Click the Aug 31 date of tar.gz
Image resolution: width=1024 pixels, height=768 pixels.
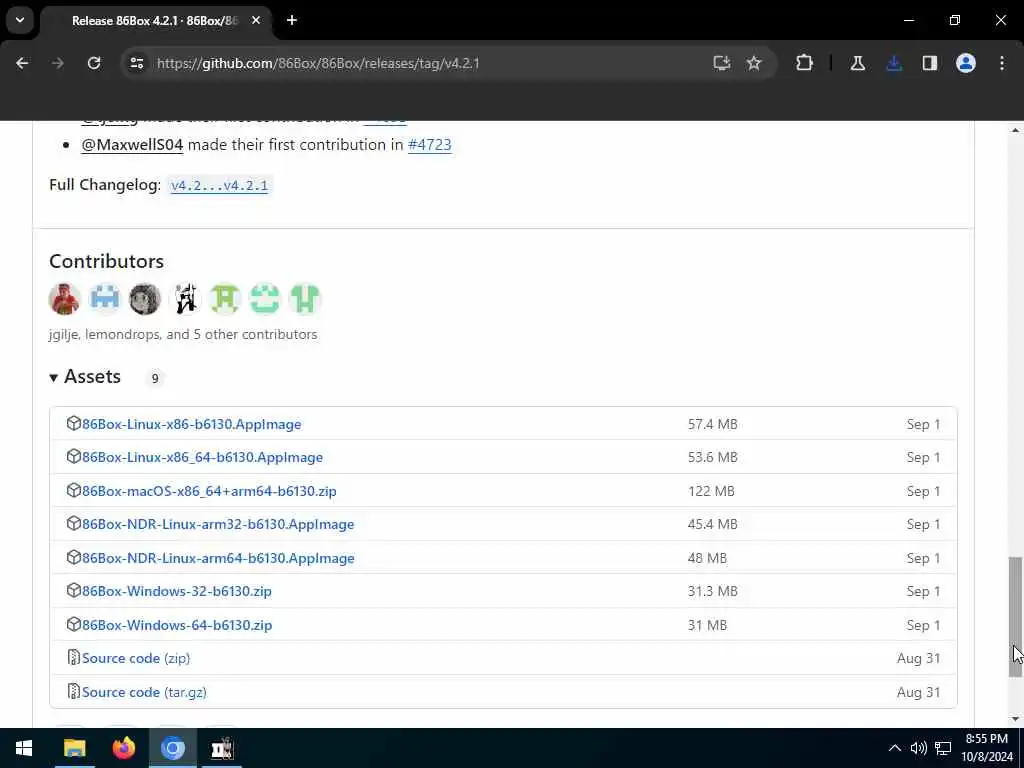(918, 692)
